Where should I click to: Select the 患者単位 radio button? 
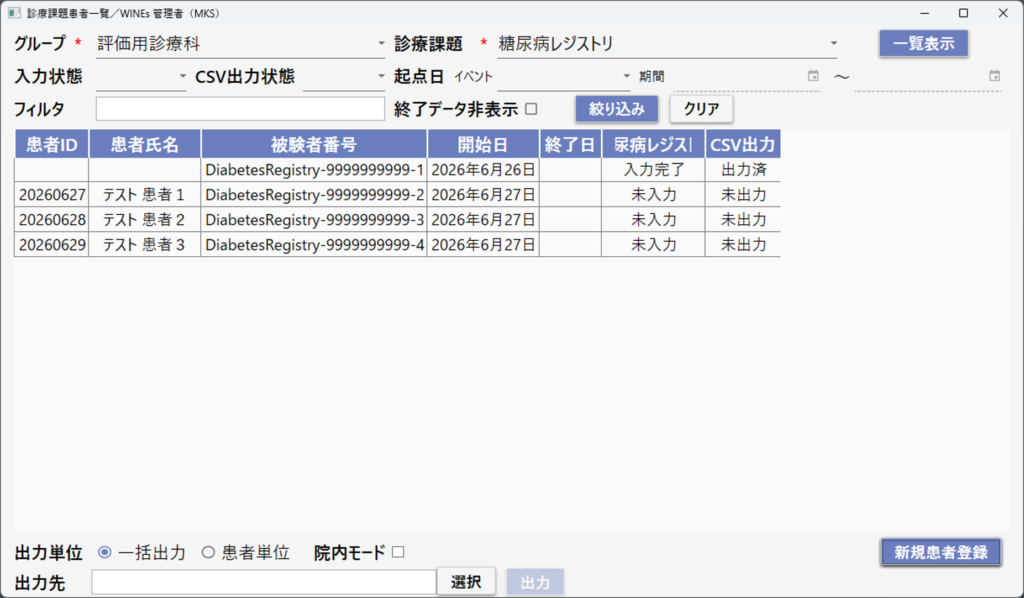pos(208,552)
